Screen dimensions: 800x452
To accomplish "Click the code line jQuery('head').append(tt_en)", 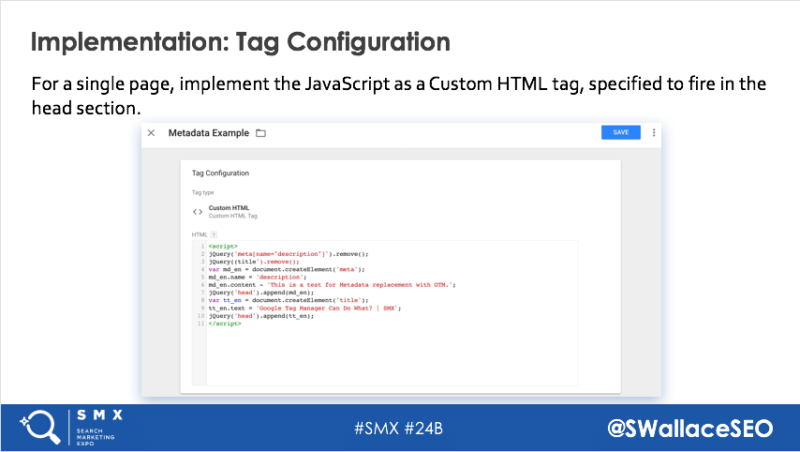I will tap(261, 316).
